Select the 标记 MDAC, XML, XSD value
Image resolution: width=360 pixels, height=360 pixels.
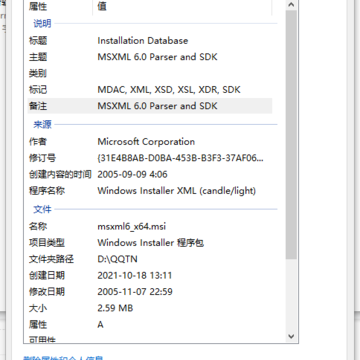pyautogui.click(x=169, y=90)
